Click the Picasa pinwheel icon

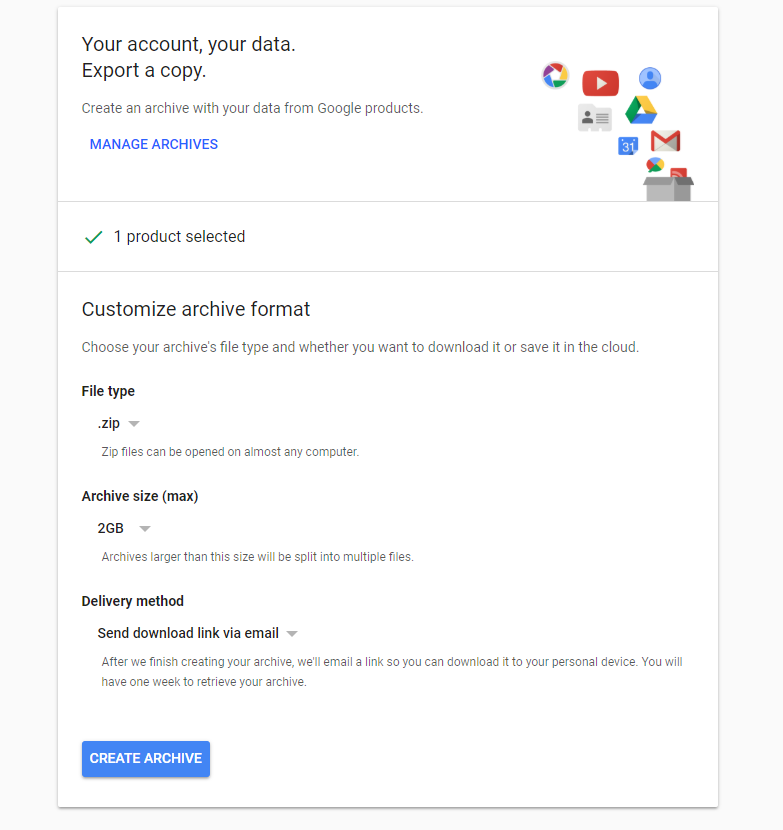pyautogui.click(x=555, y=75)
